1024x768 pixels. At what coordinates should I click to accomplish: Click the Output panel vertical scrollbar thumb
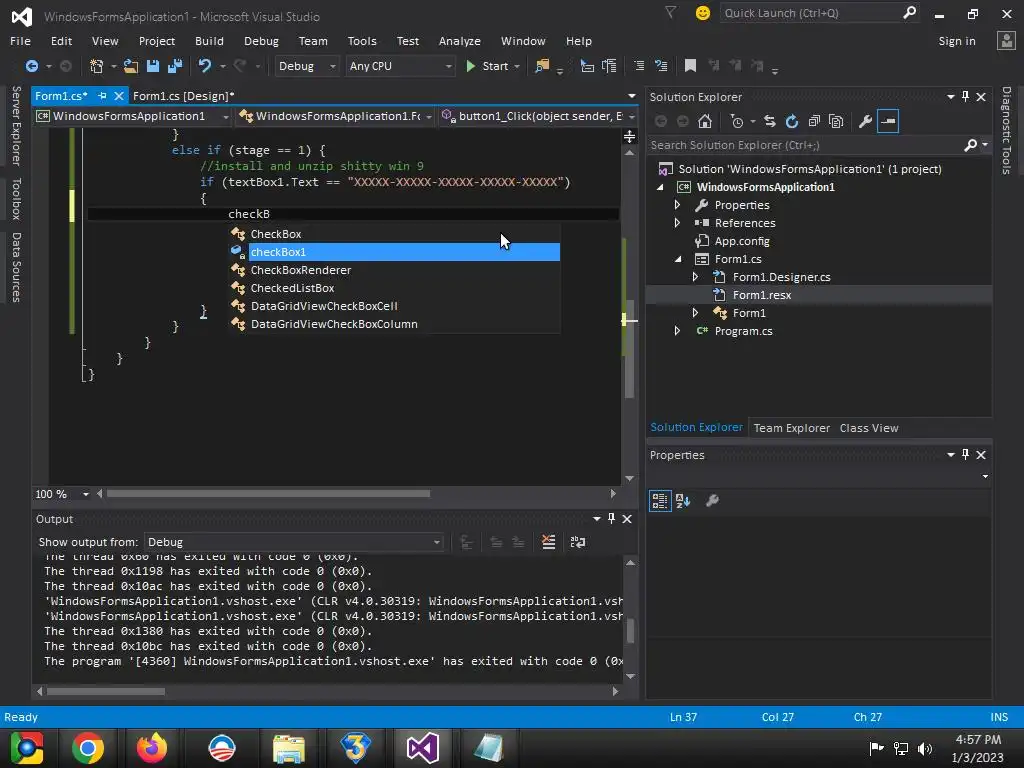click(630, 630)
